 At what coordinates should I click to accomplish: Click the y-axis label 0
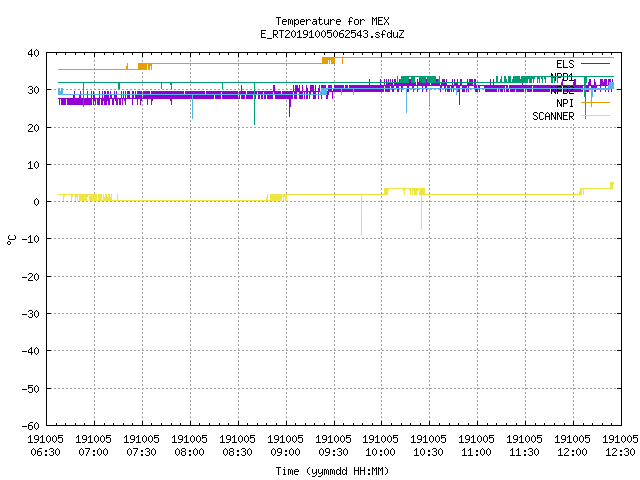click(36, 202)
